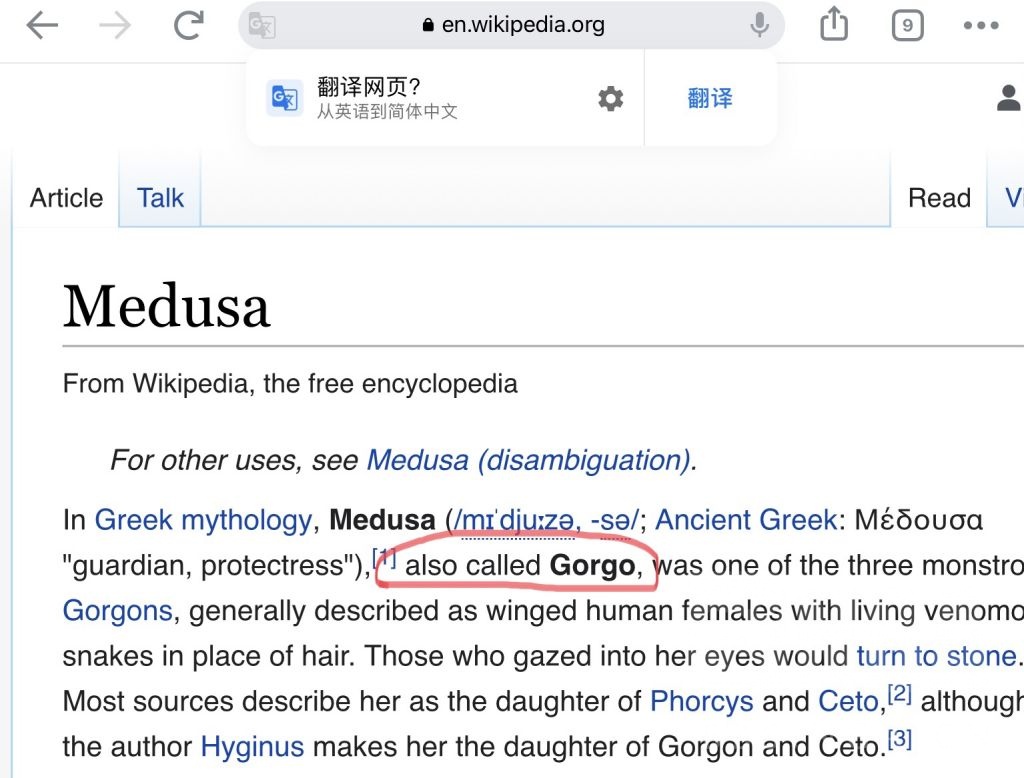Switch to the Talk tab
The image size is (1024, 778).
point(160,198)
